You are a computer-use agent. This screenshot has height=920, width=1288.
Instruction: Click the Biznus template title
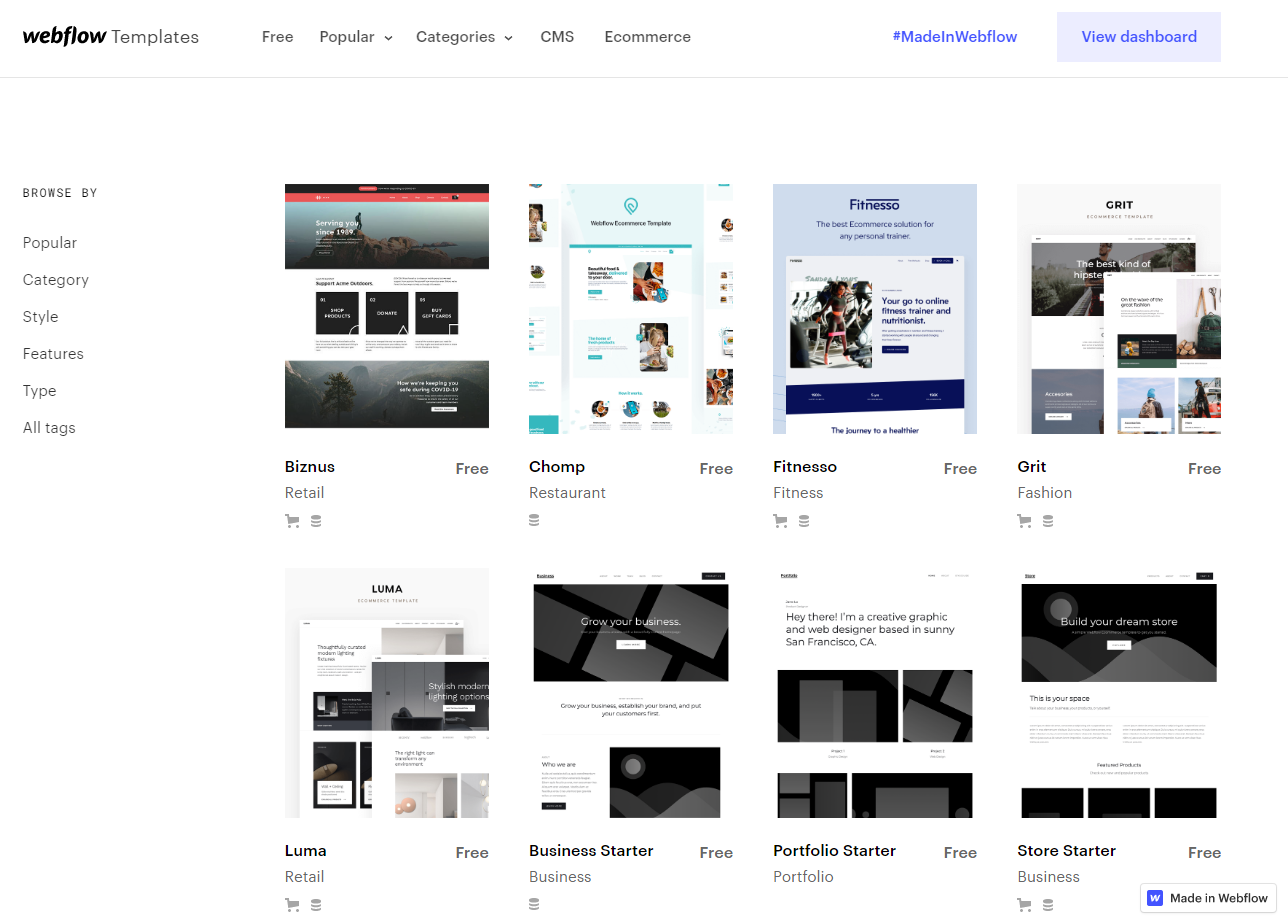point(310,467)
